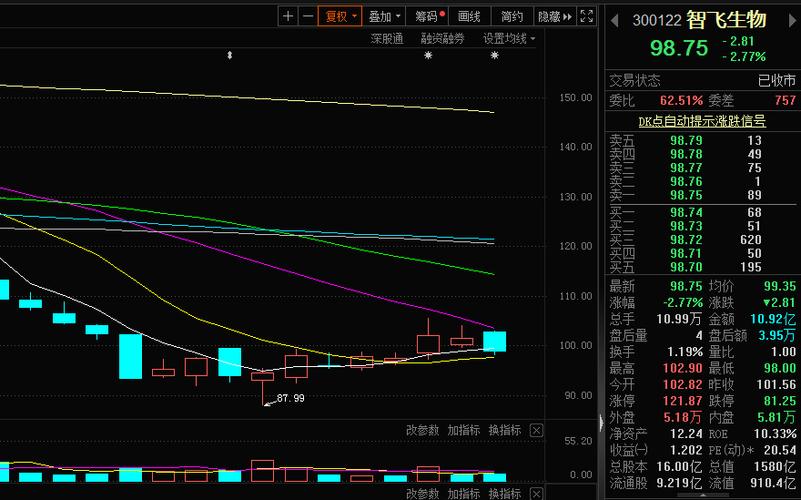Image resolution: width=801 pixels, height=500 pixels.
Task: Click 卖一 price 98.75
Action: [x=686, y=195]
